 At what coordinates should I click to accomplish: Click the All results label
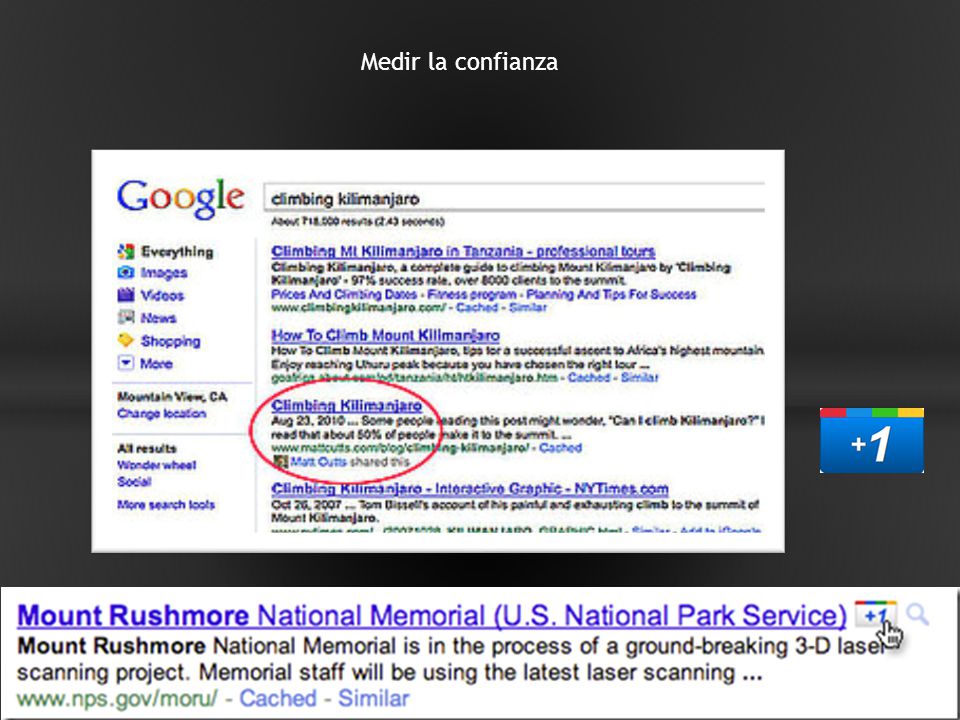coord(147,448)
